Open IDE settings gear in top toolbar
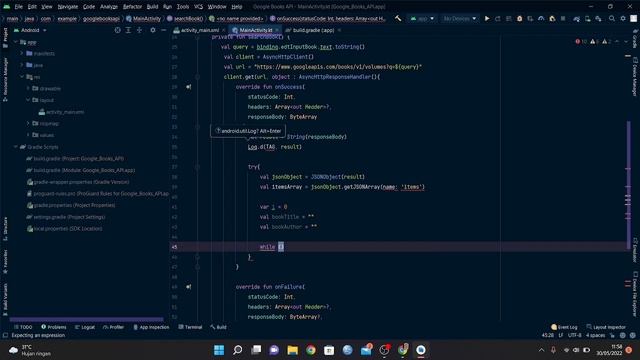The width and height of the screenshot is (640, 360). tap(623, 18)
